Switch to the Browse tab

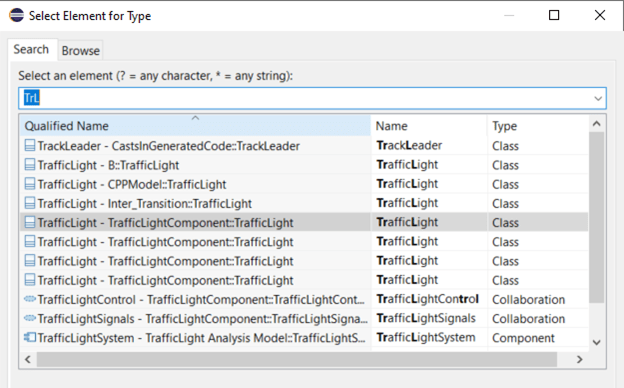[81, 51]
